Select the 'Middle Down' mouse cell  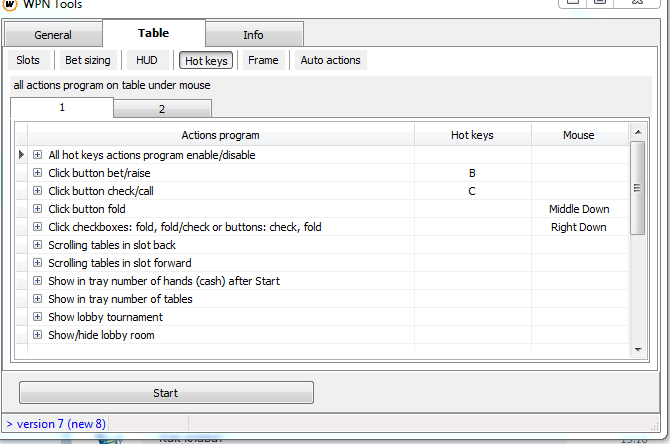pyautogui.click(x=579, y=209)
